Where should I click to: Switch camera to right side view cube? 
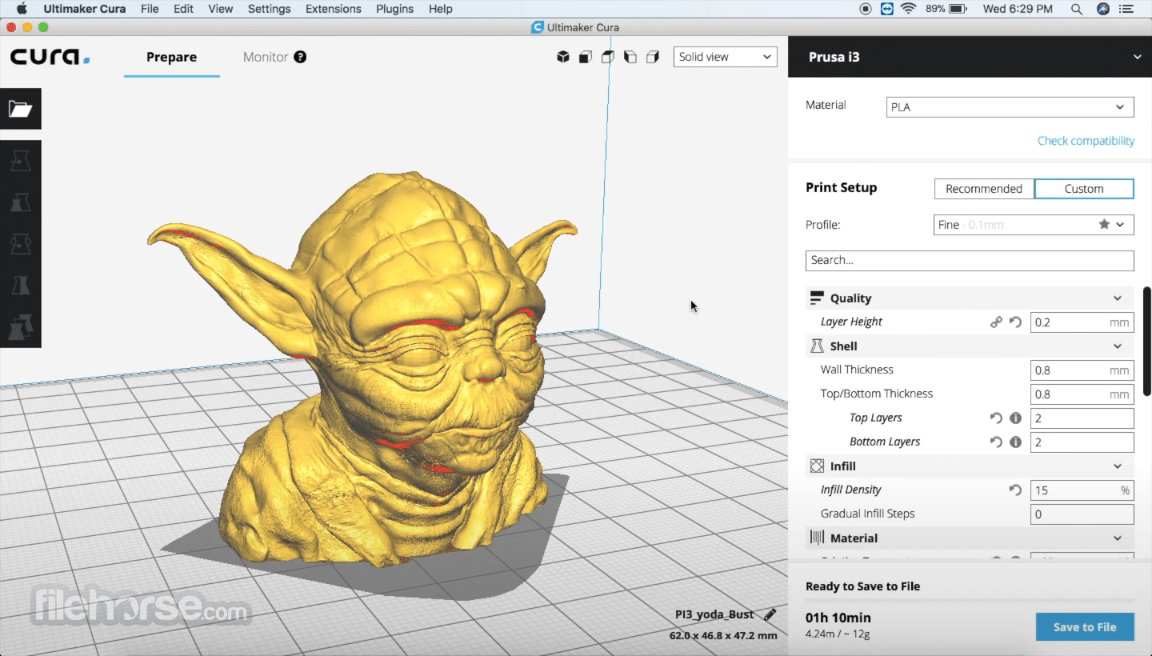pos(652,57)
